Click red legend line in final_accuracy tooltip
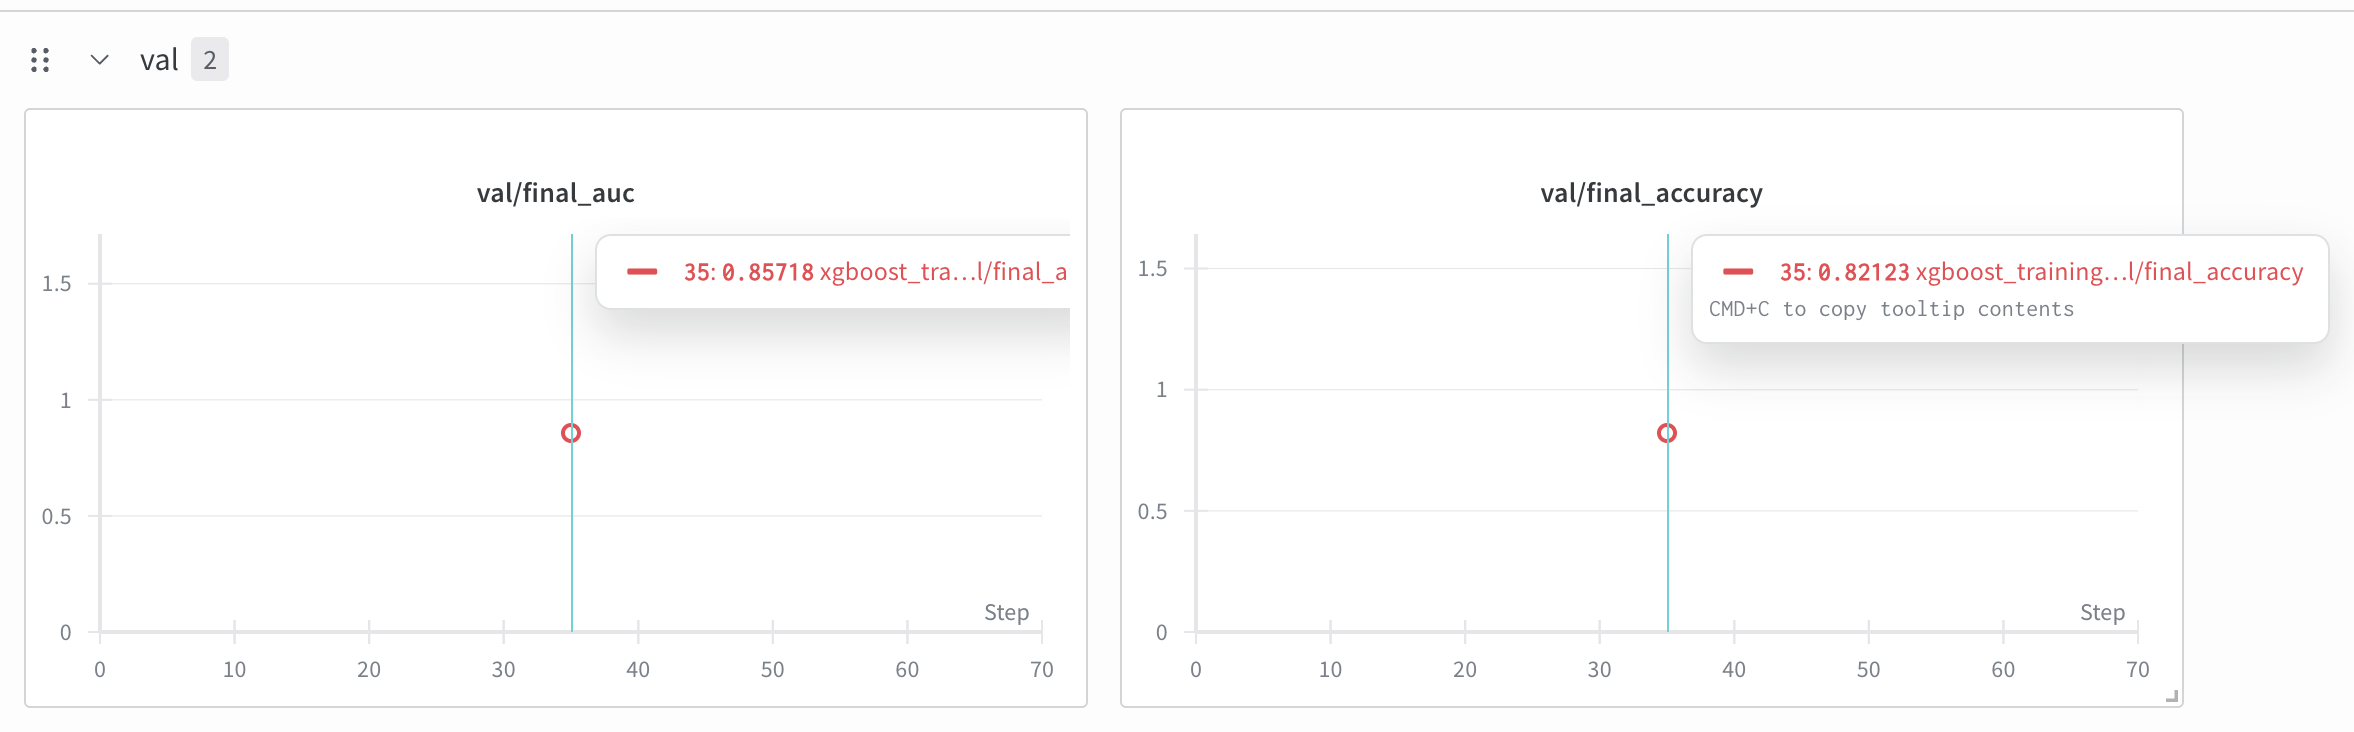 point(1738,271)
